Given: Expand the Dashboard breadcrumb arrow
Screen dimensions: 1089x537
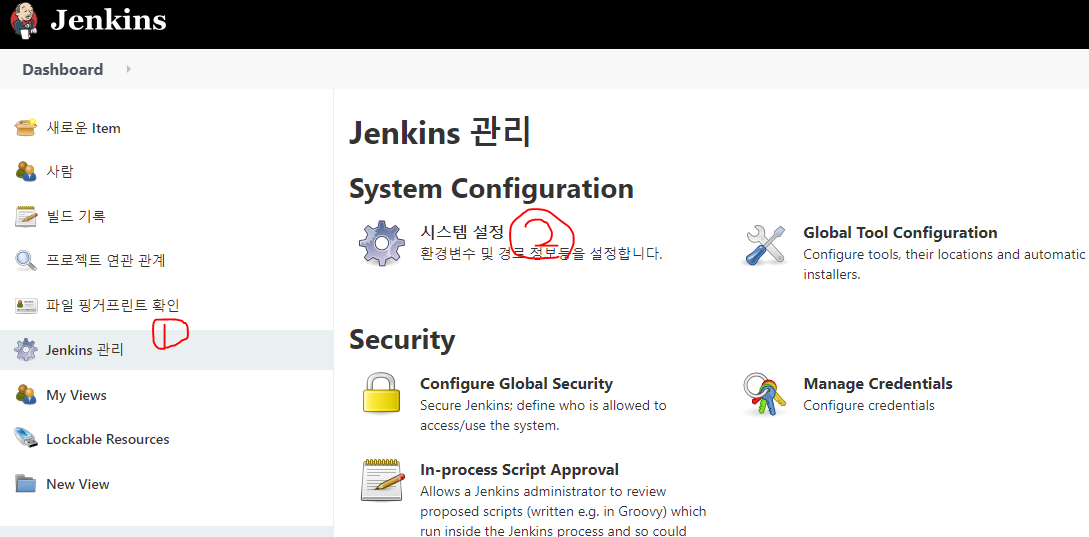Looking at the screenshot, I should coord(128,69).
